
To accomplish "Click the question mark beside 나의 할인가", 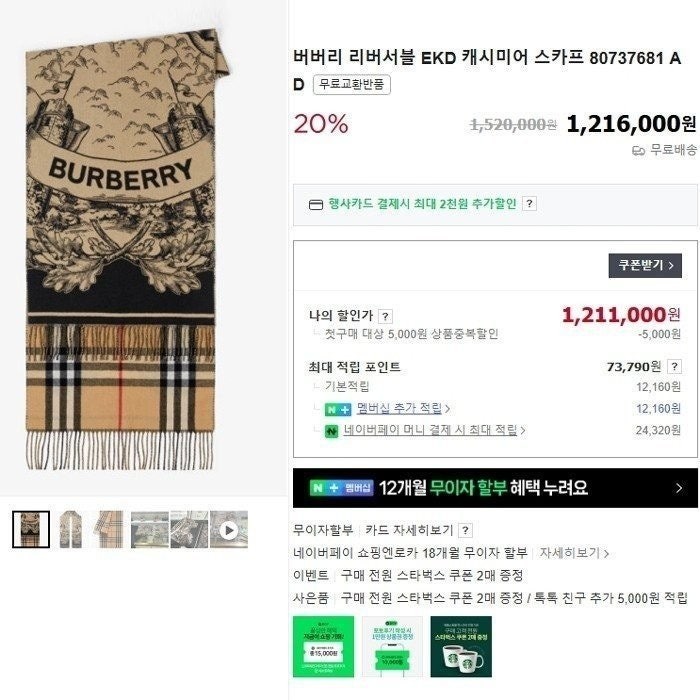I will (x=385, y=317).
